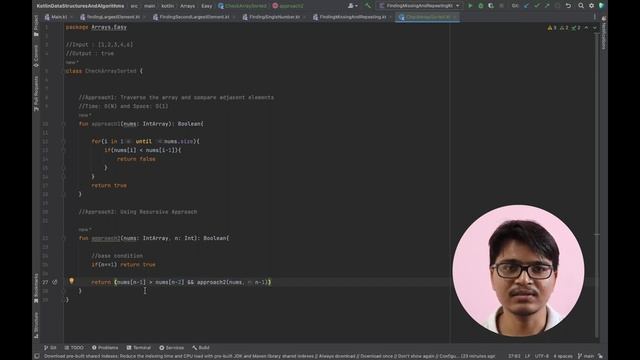Open the Structure sidebar button
The image size is (640, 360).
pyautogui.click(x=36, y=325)
